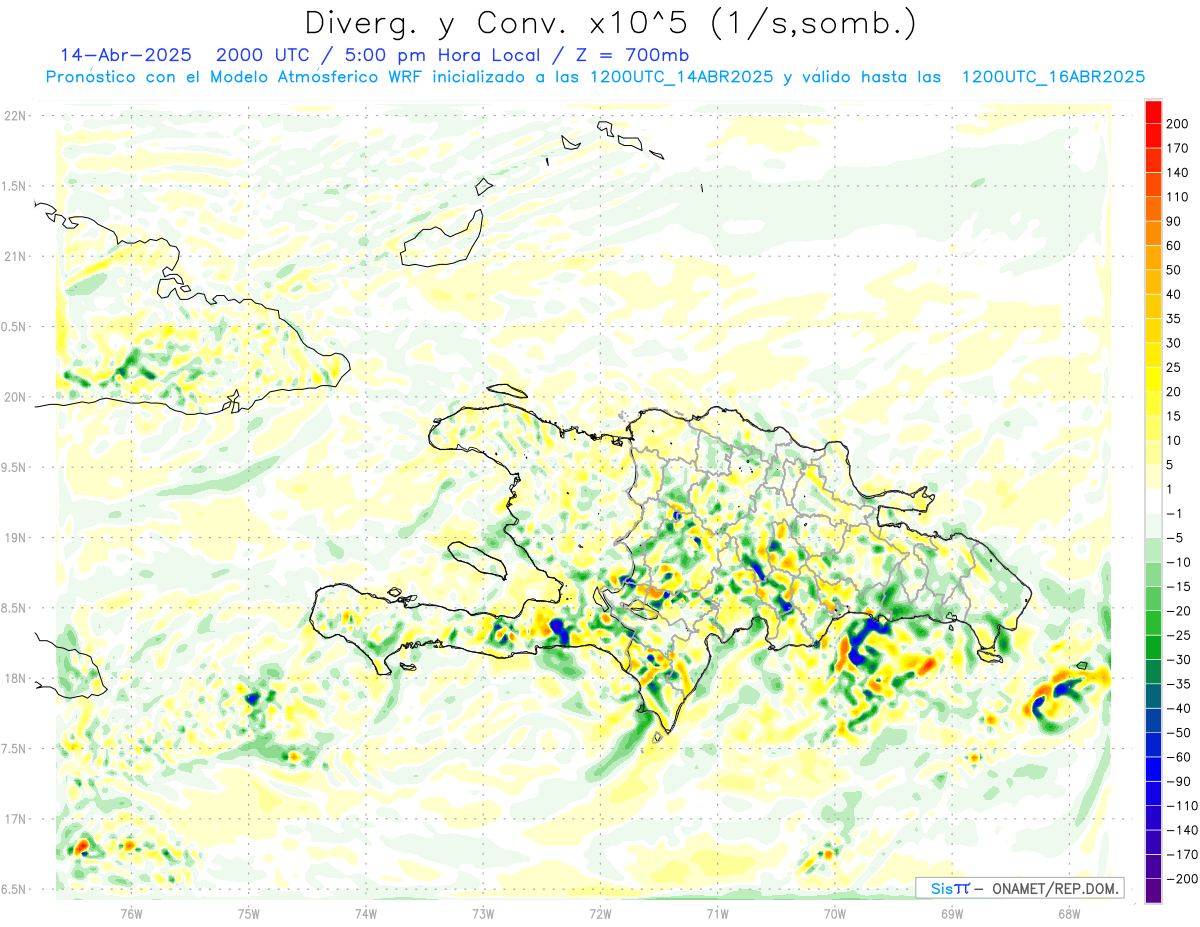1200x927 pixels.
Task: Click the "76W" longitude label
Action: (x=131, y=914)
